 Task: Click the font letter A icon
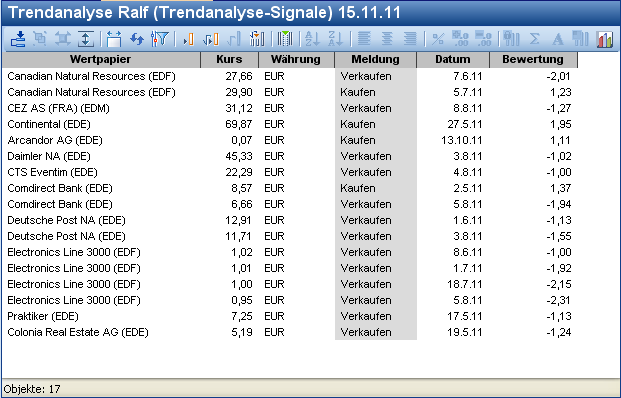(558, 39)
